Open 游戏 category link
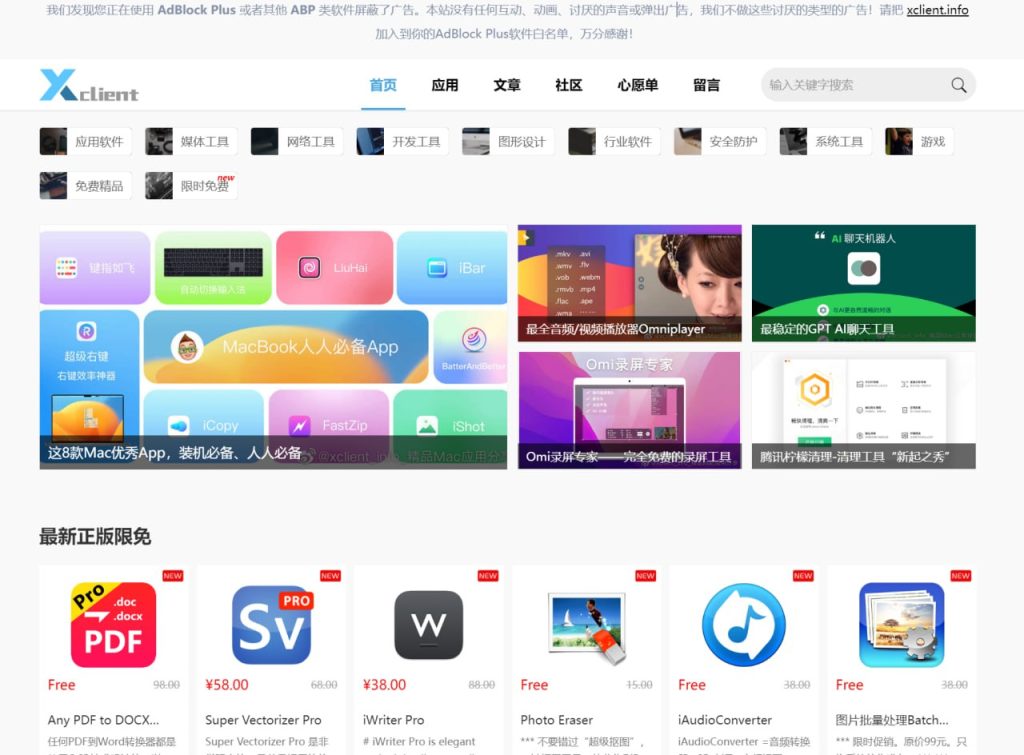Image resolution: width=1024 pixels, height=755 pixels. [933, 142]
